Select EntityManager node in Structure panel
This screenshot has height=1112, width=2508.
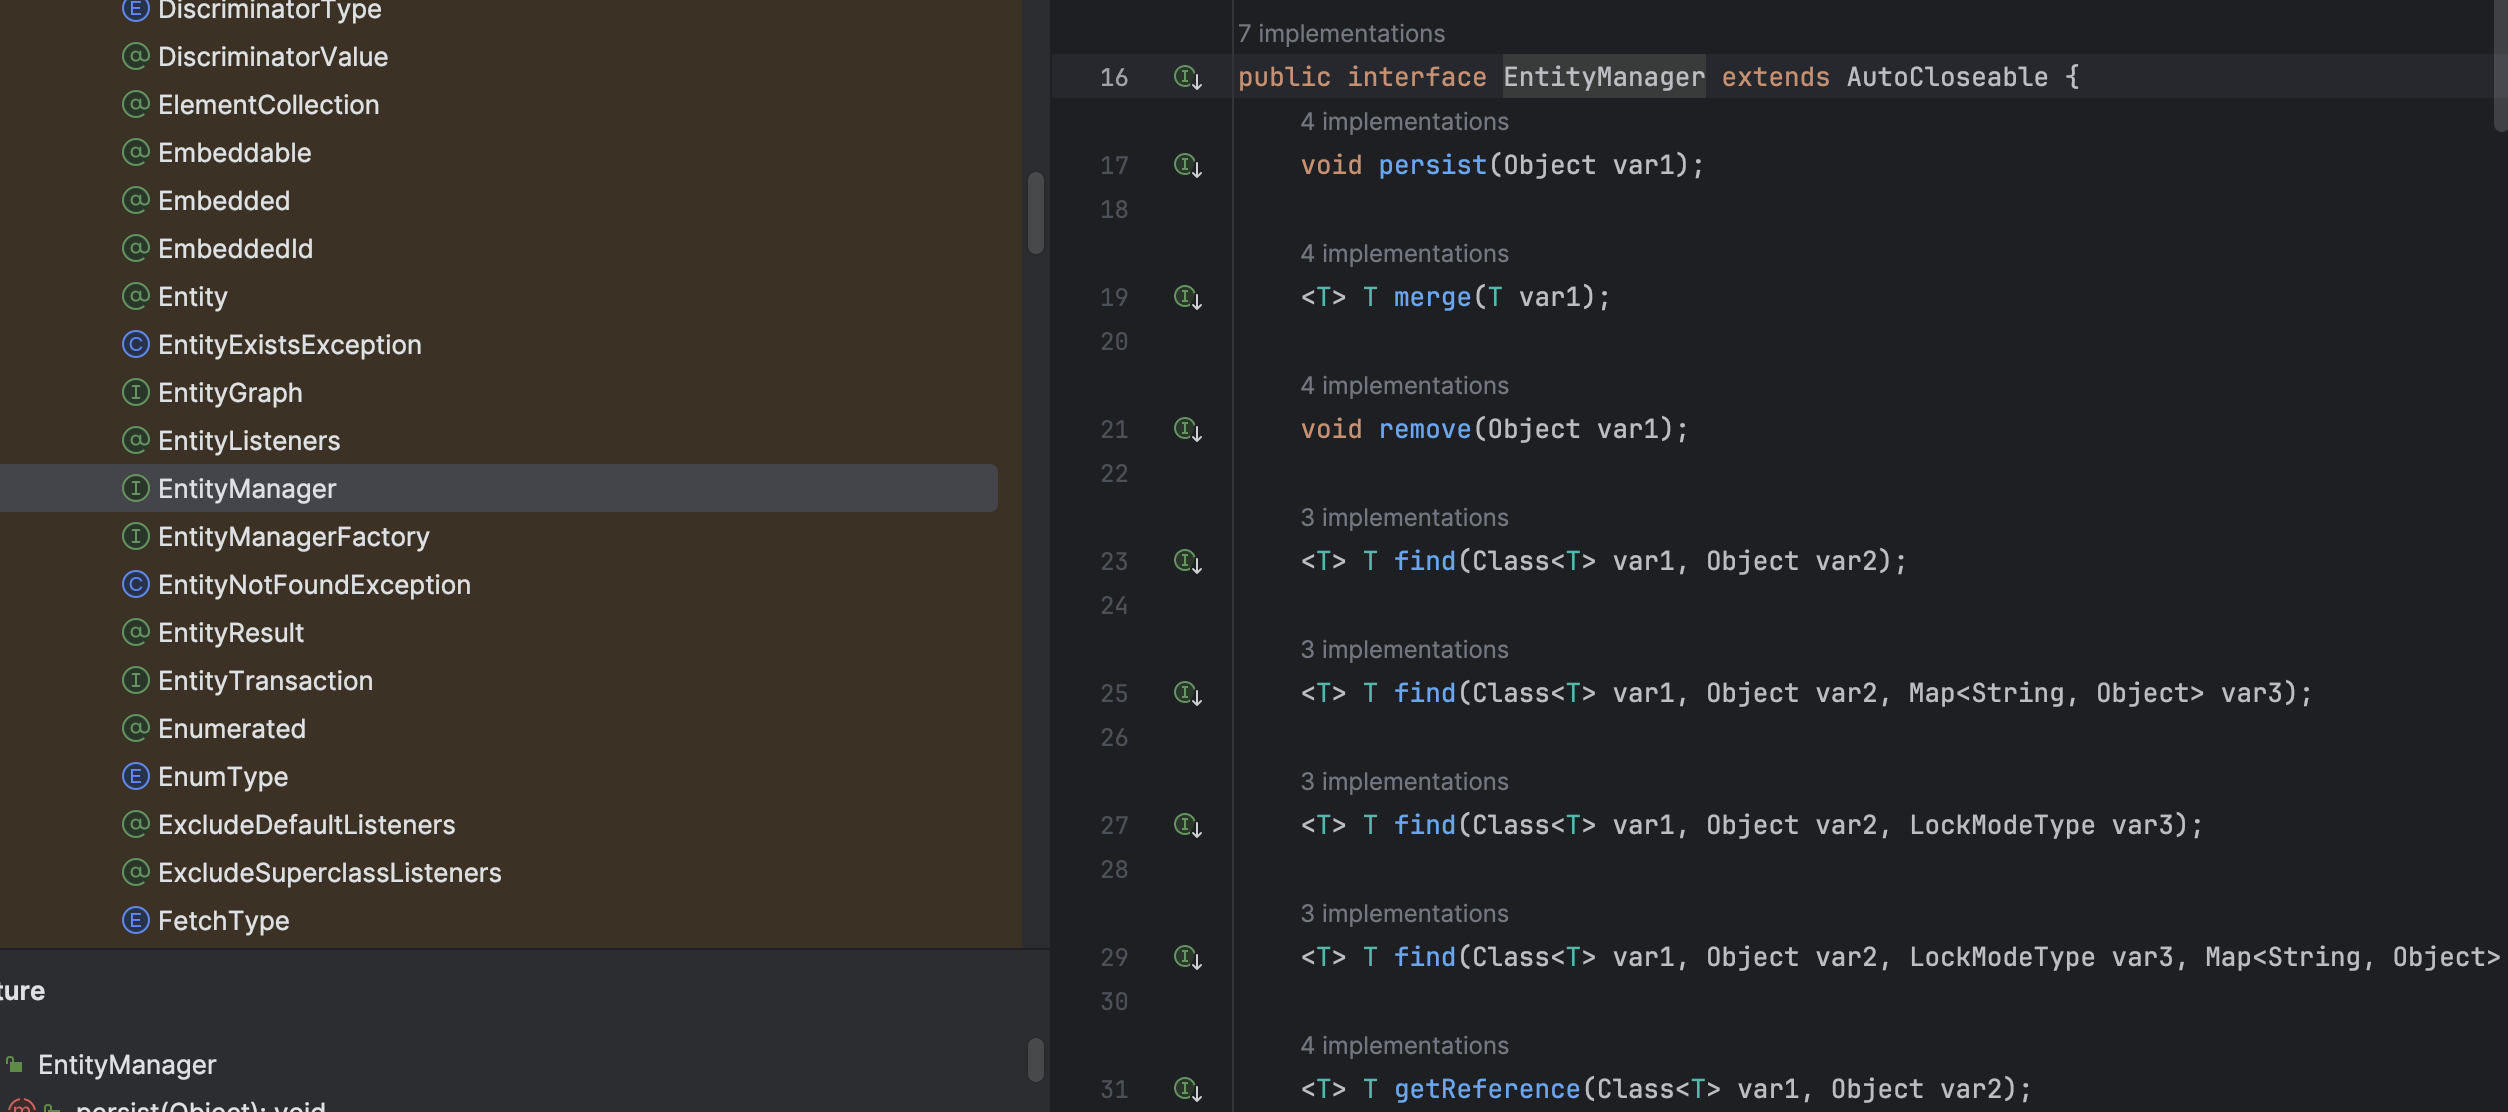(127, 1065)
